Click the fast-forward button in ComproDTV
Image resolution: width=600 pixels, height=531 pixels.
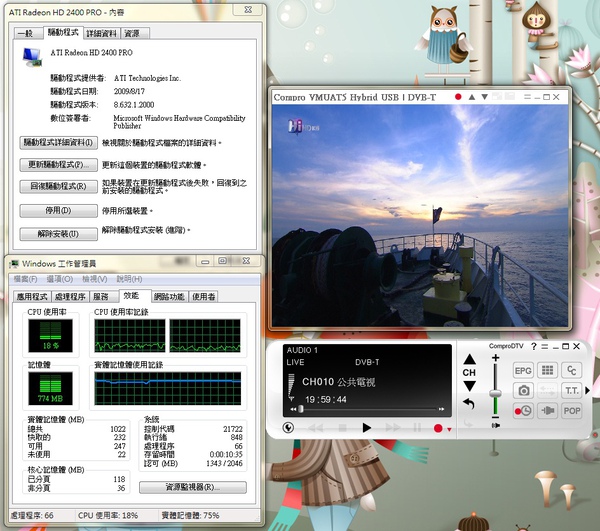tap(393, 427)
